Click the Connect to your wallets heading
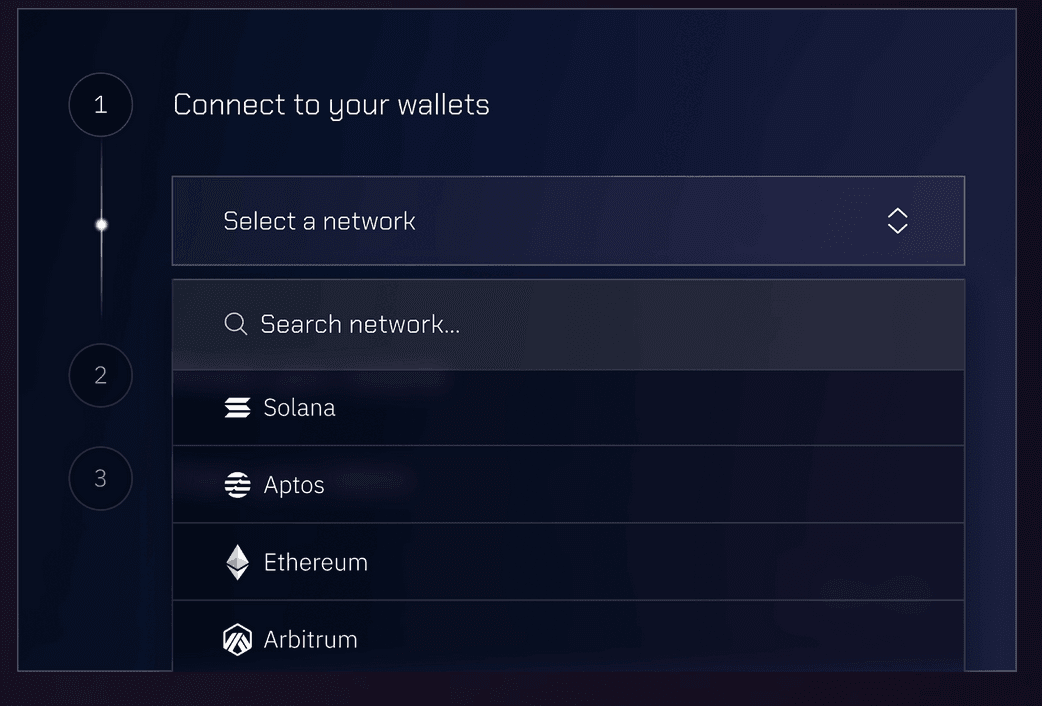Screen dimensions: 1042x706 point(331,105)
